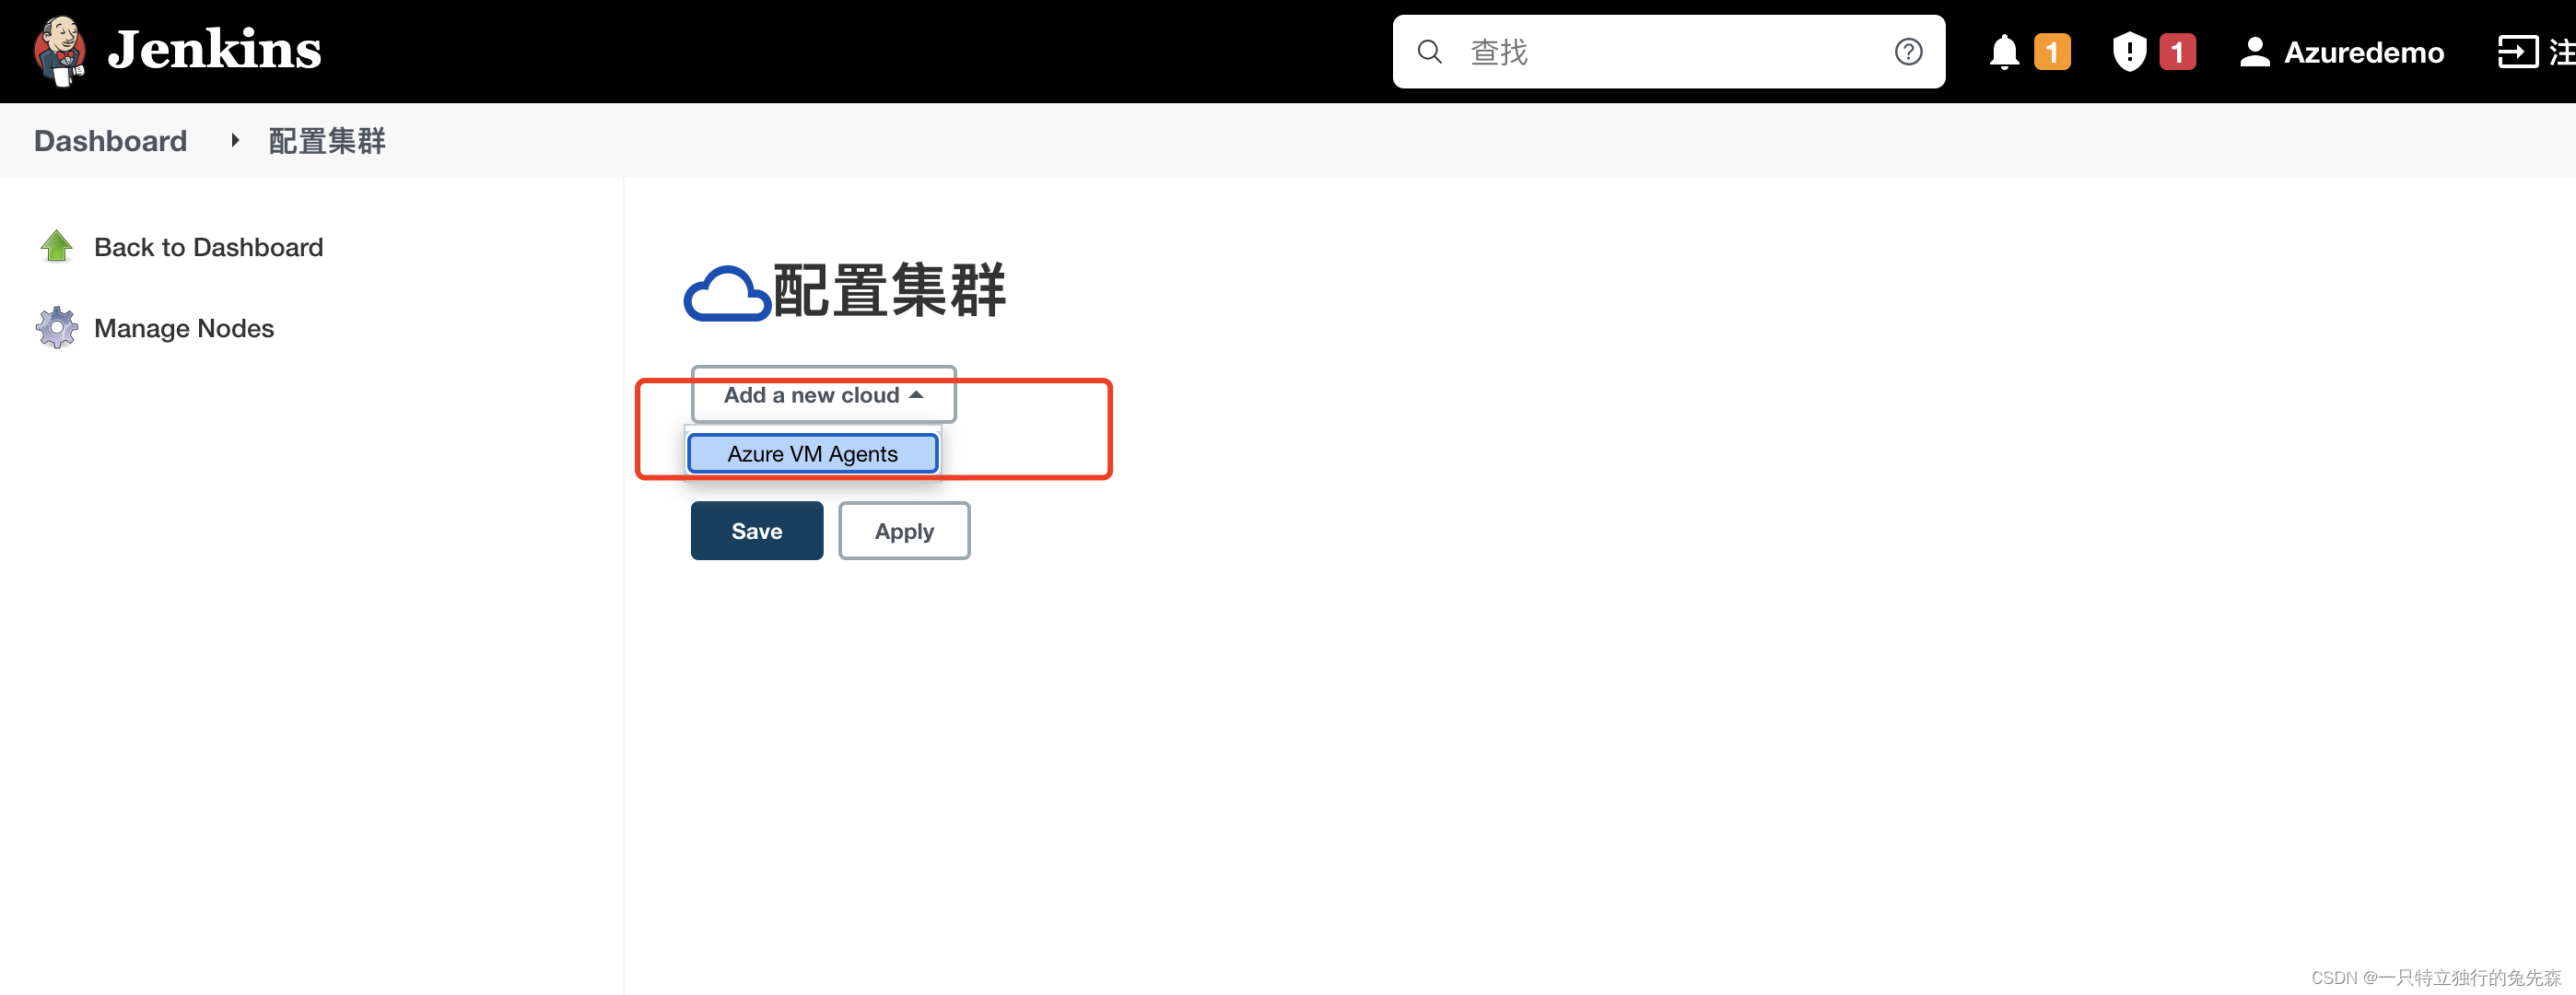Image resolution: width=2576 pixels, height=995 pixels.
Task: Click the Back to Dashboard menu item
Action: (x=207, y=245)
